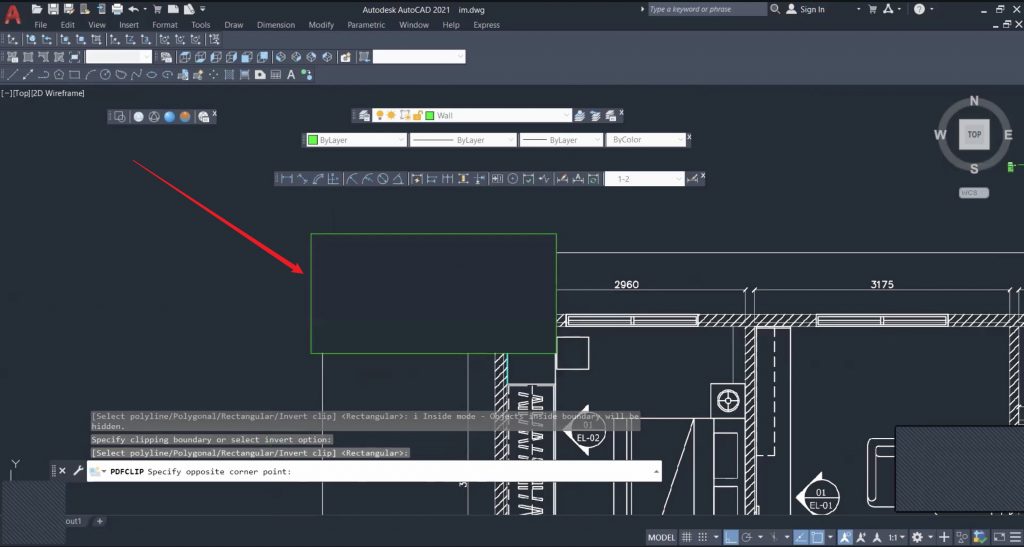Viewport: 1024px width, 547px height.
Task: Open the AutoCAD application menu logo
Action: (x=12, y=14)
